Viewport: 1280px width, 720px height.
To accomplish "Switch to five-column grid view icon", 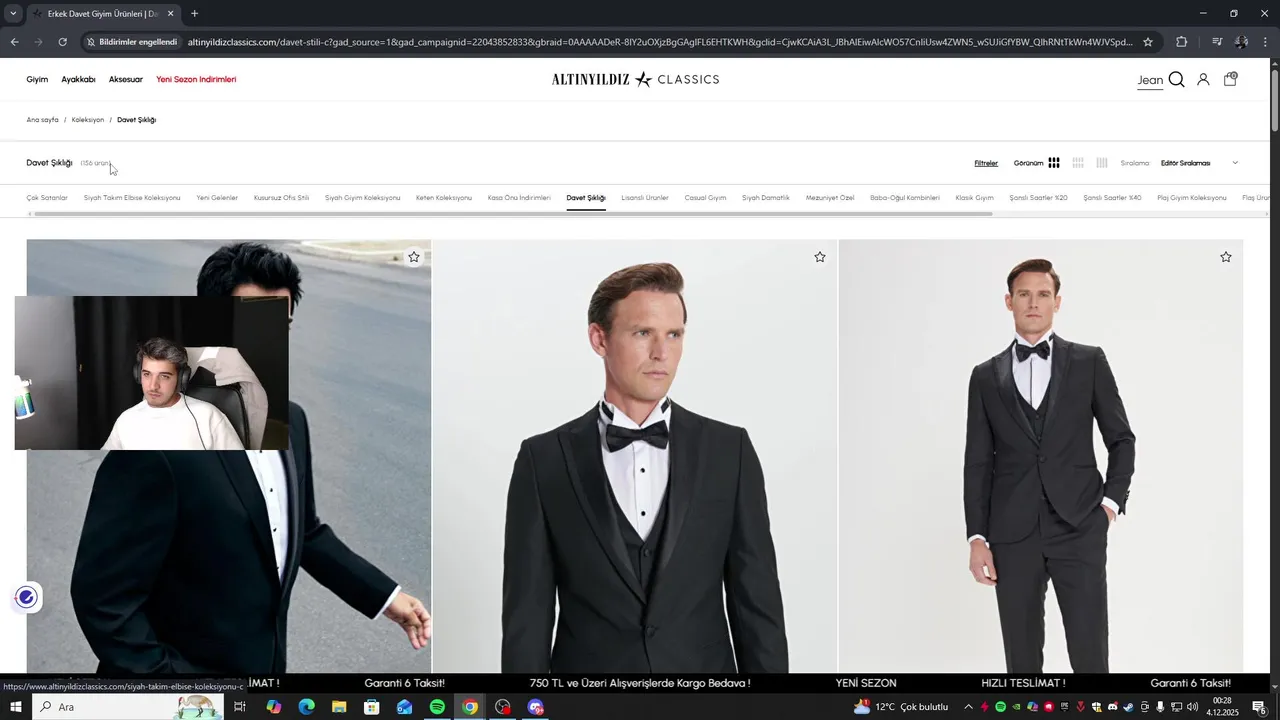I will (1102, 163).
